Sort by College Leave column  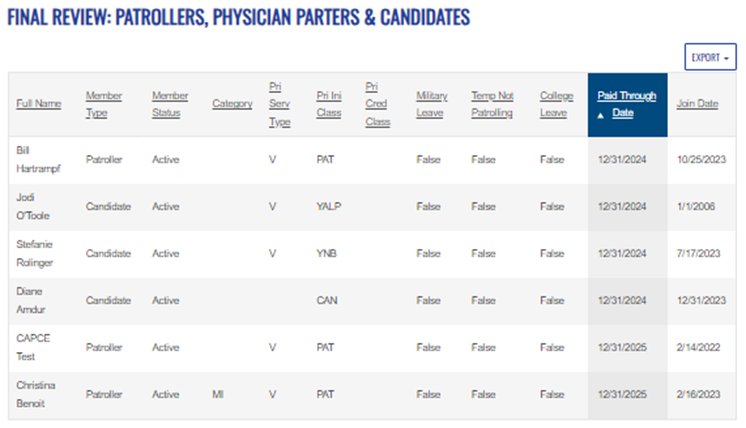coord(557,103)
